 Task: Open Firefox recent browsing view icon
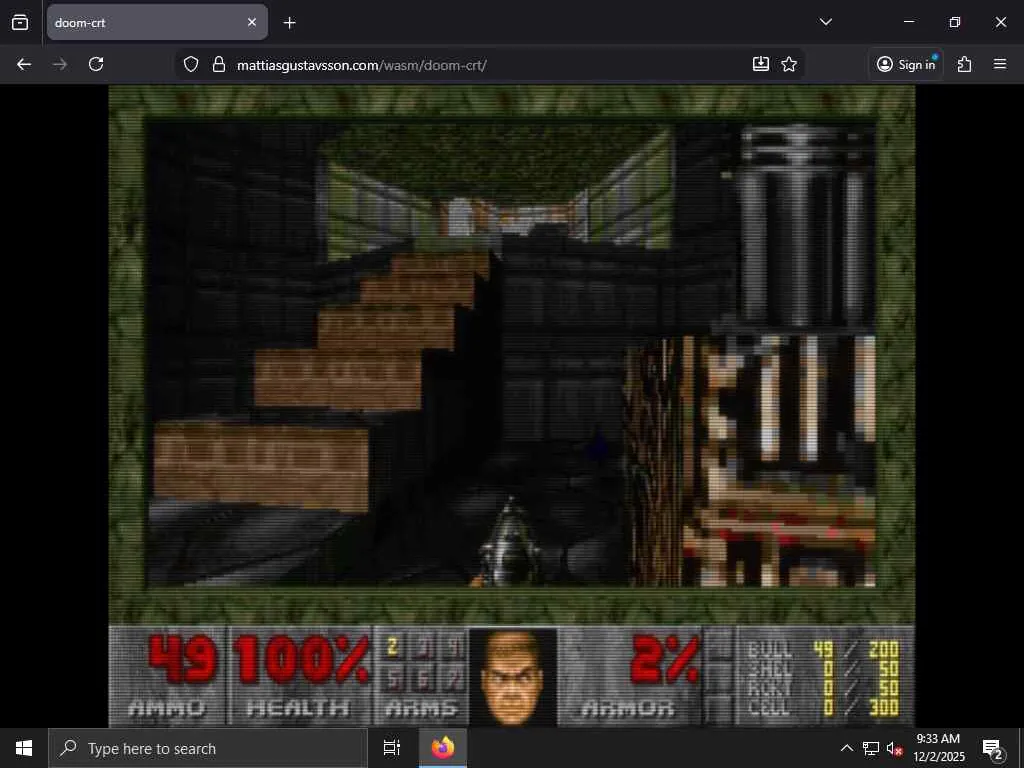(x=20, y=22)
